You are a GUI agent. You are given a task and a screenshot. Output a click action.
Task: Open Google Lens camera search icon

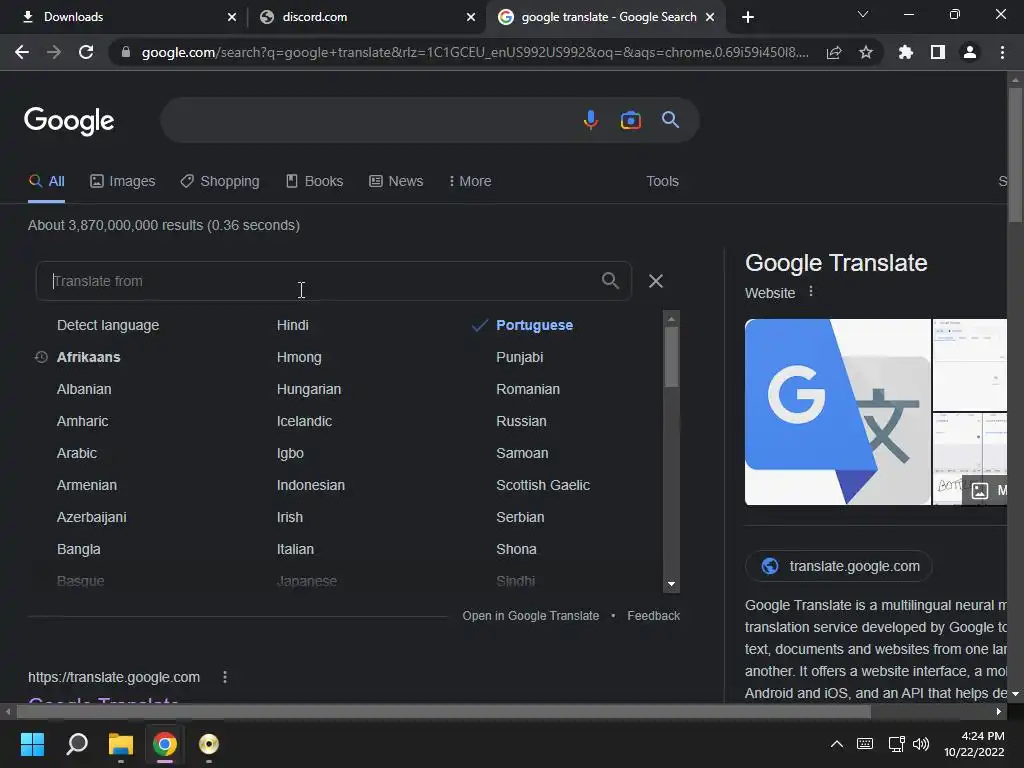click(630, 120)
